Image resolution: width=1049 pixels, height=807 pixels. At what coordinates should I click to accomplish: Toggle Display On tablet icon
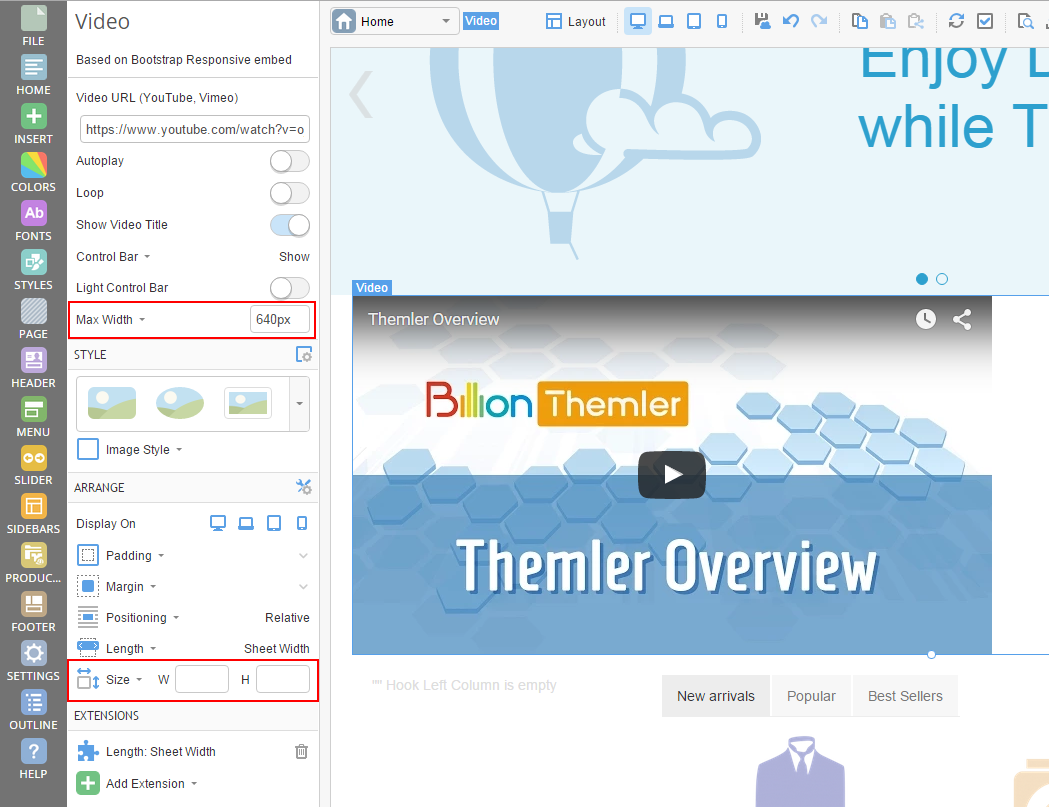pyautogui.click(x=274, y=523)
